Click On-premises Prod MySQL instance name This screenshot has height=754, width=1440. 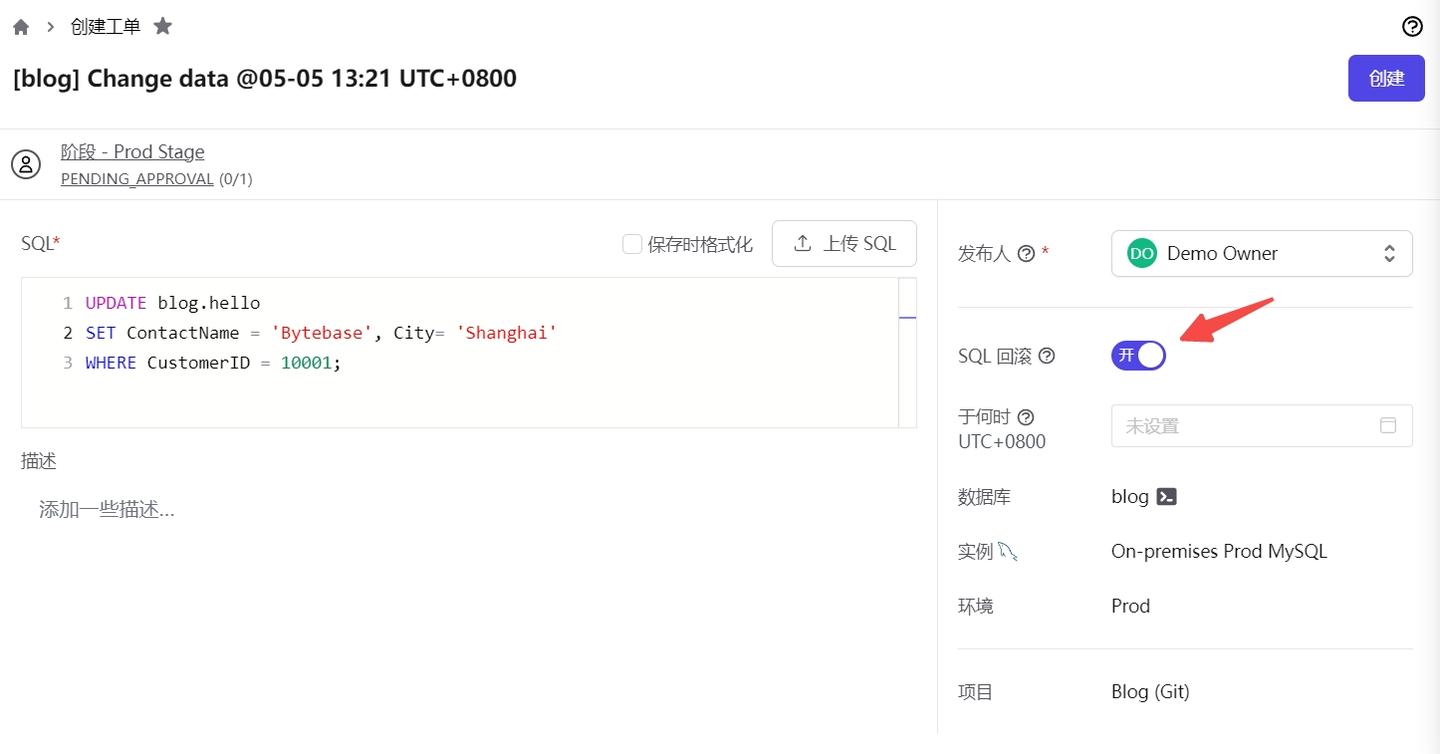coord(1219,552)
